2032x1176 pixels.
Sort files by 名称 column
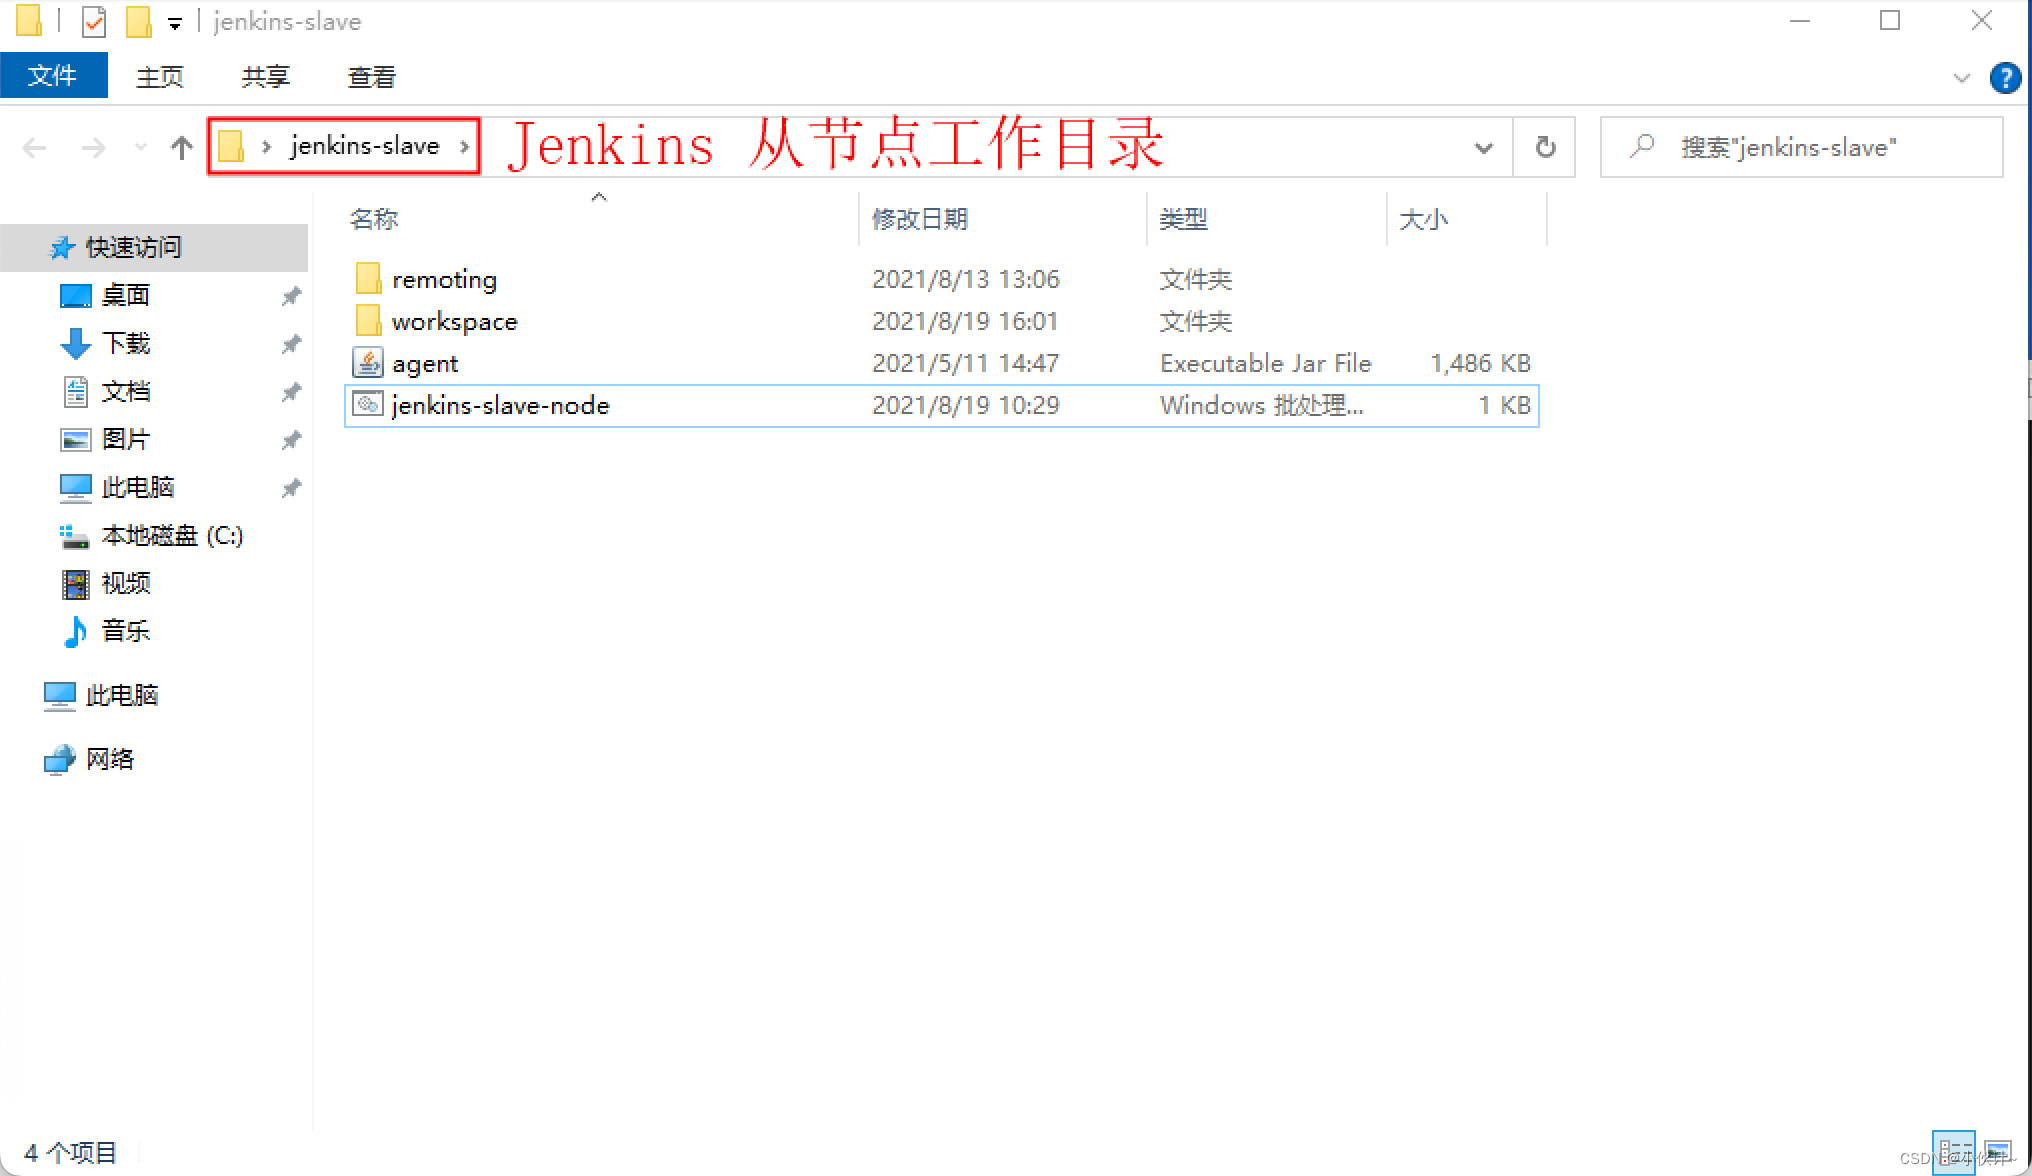(x=374, y=219)
